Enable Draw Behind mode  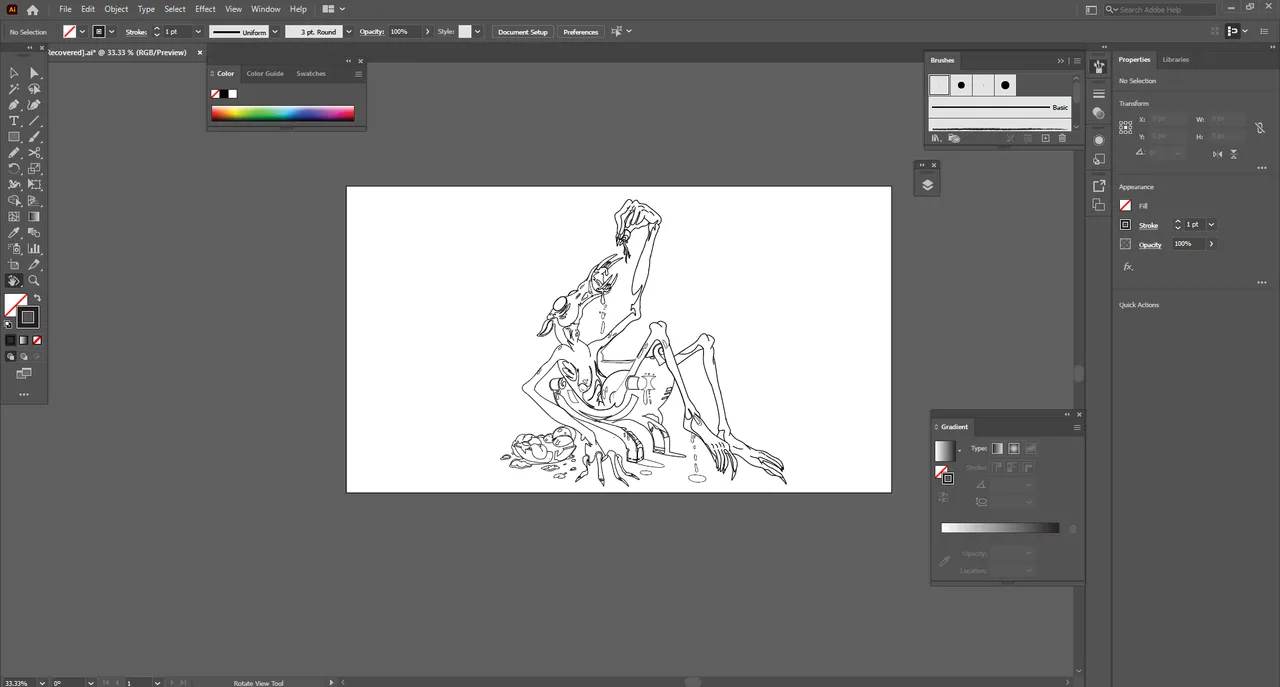click(x=23, y=356)
